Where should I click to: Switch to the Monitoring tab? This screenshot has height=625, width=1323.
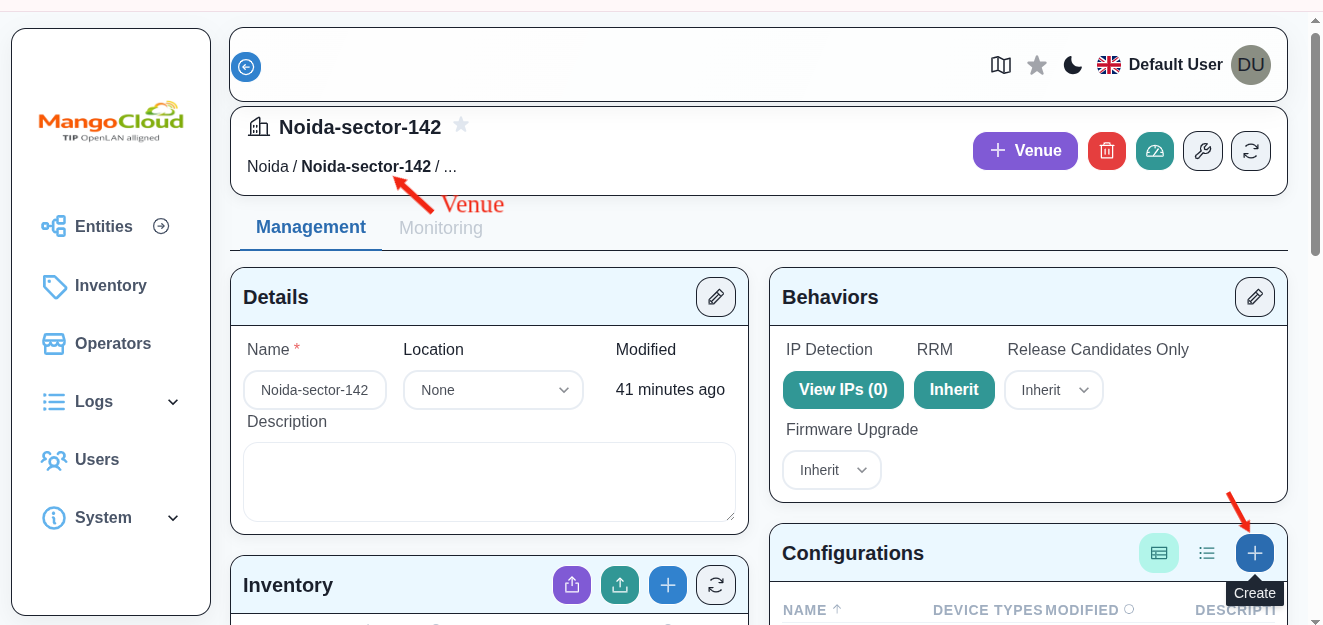pos(440,227)
